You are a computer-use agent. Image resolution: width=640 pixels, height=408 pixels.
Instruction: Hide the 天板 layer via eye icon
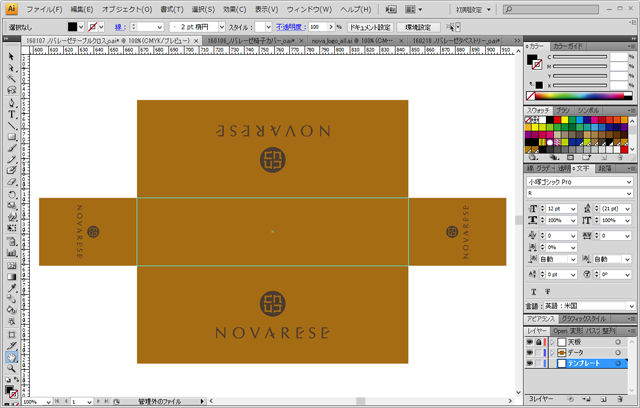click(529, 342)
